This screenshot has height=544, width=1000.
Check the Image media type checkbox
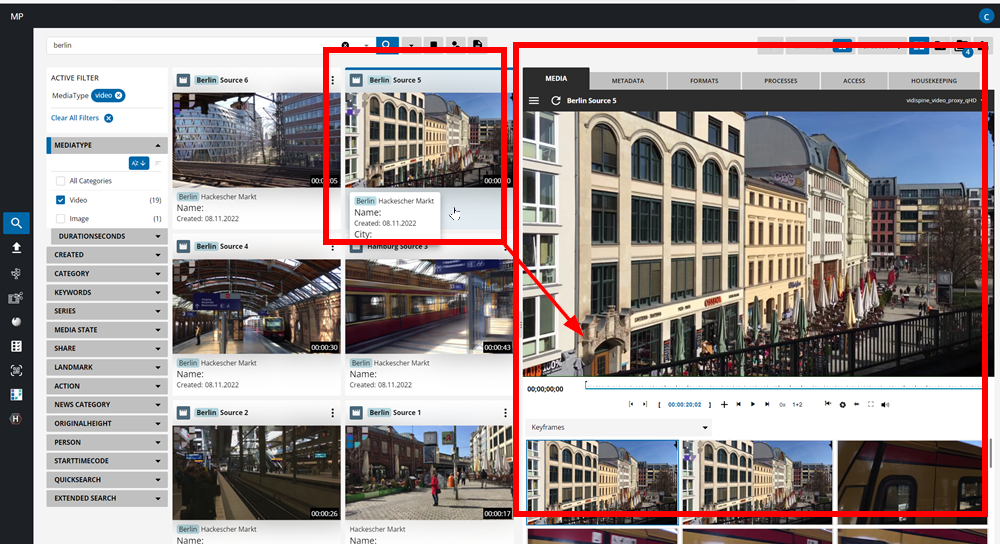pos(61,218)
